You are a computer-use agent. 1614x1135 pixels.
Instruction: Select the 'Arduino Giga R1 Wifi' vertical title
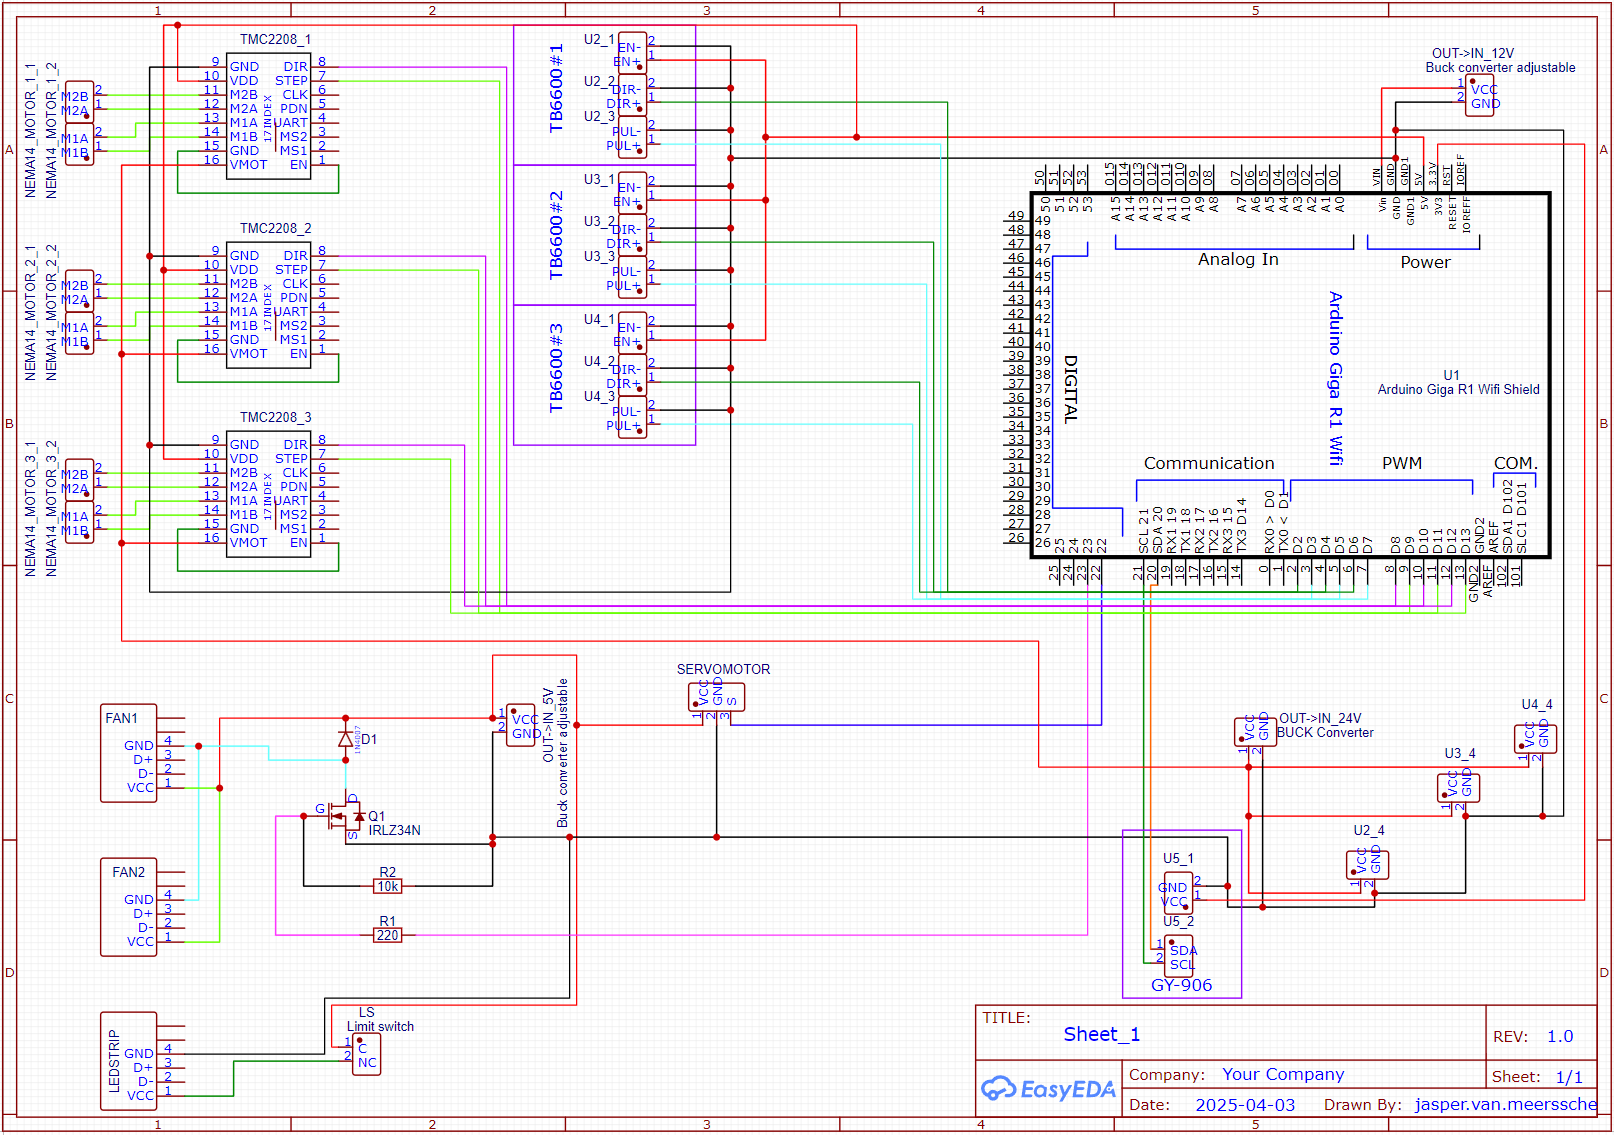(1335, 378)
